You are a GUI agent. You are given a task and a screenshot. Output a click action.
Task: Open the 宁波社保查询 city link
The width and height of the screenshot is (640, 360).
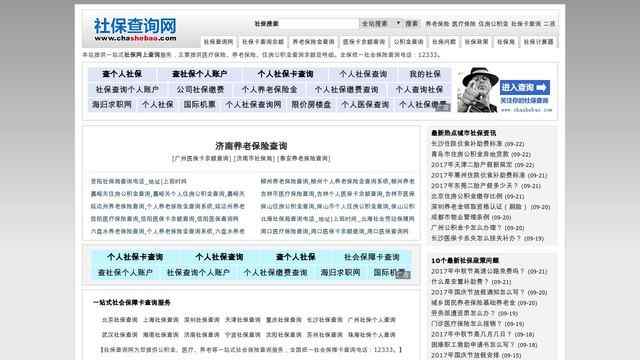pyautogui.click(x=243, y=335)
